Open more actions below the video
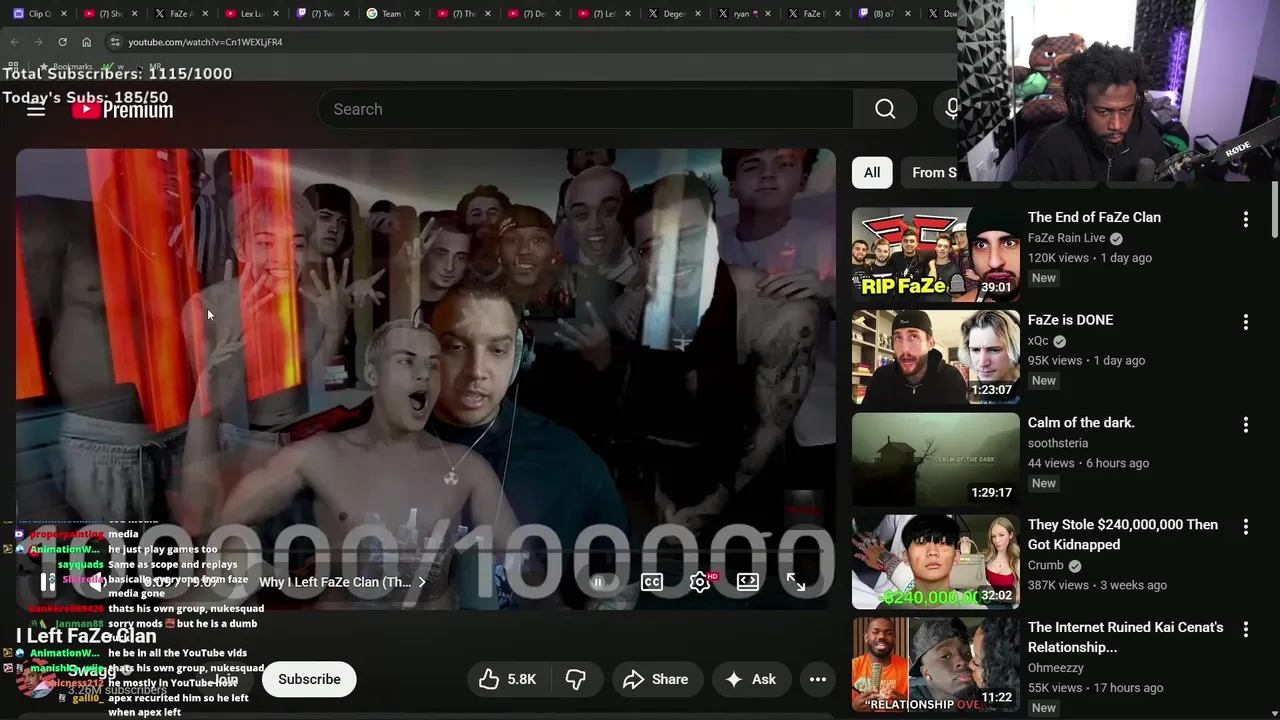1280x720 pixels. point(818,679)
